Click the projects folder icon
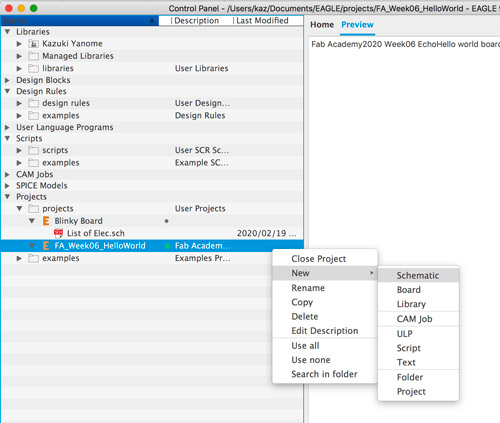Screen dimensions: 500x423 point(33,209)
